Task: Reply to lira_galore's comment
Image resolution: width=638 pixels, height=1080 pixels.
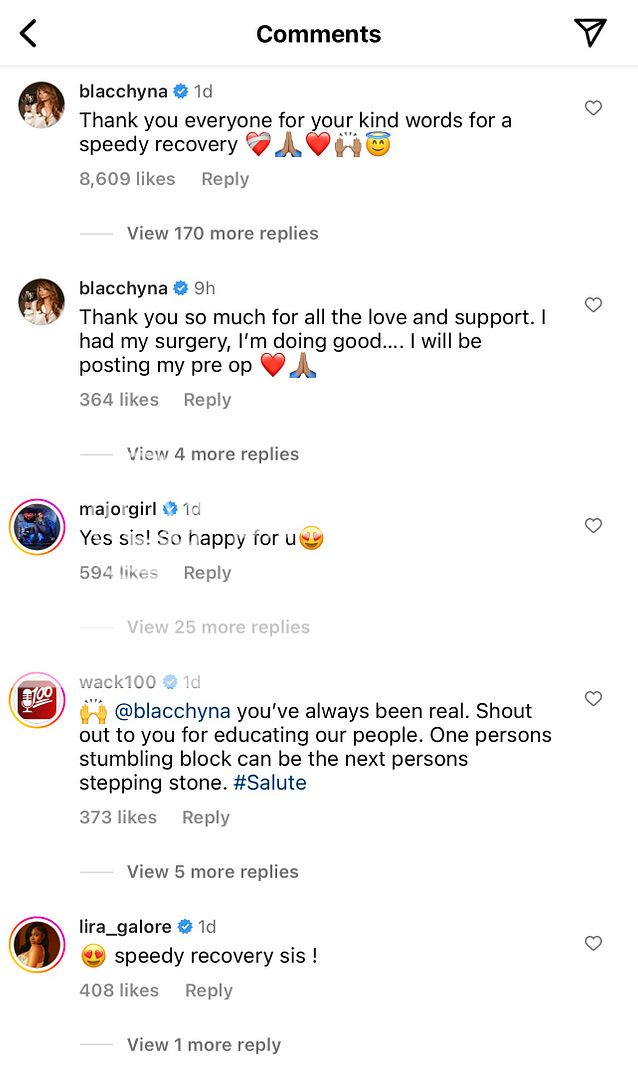Action: [x=208, y=991]
